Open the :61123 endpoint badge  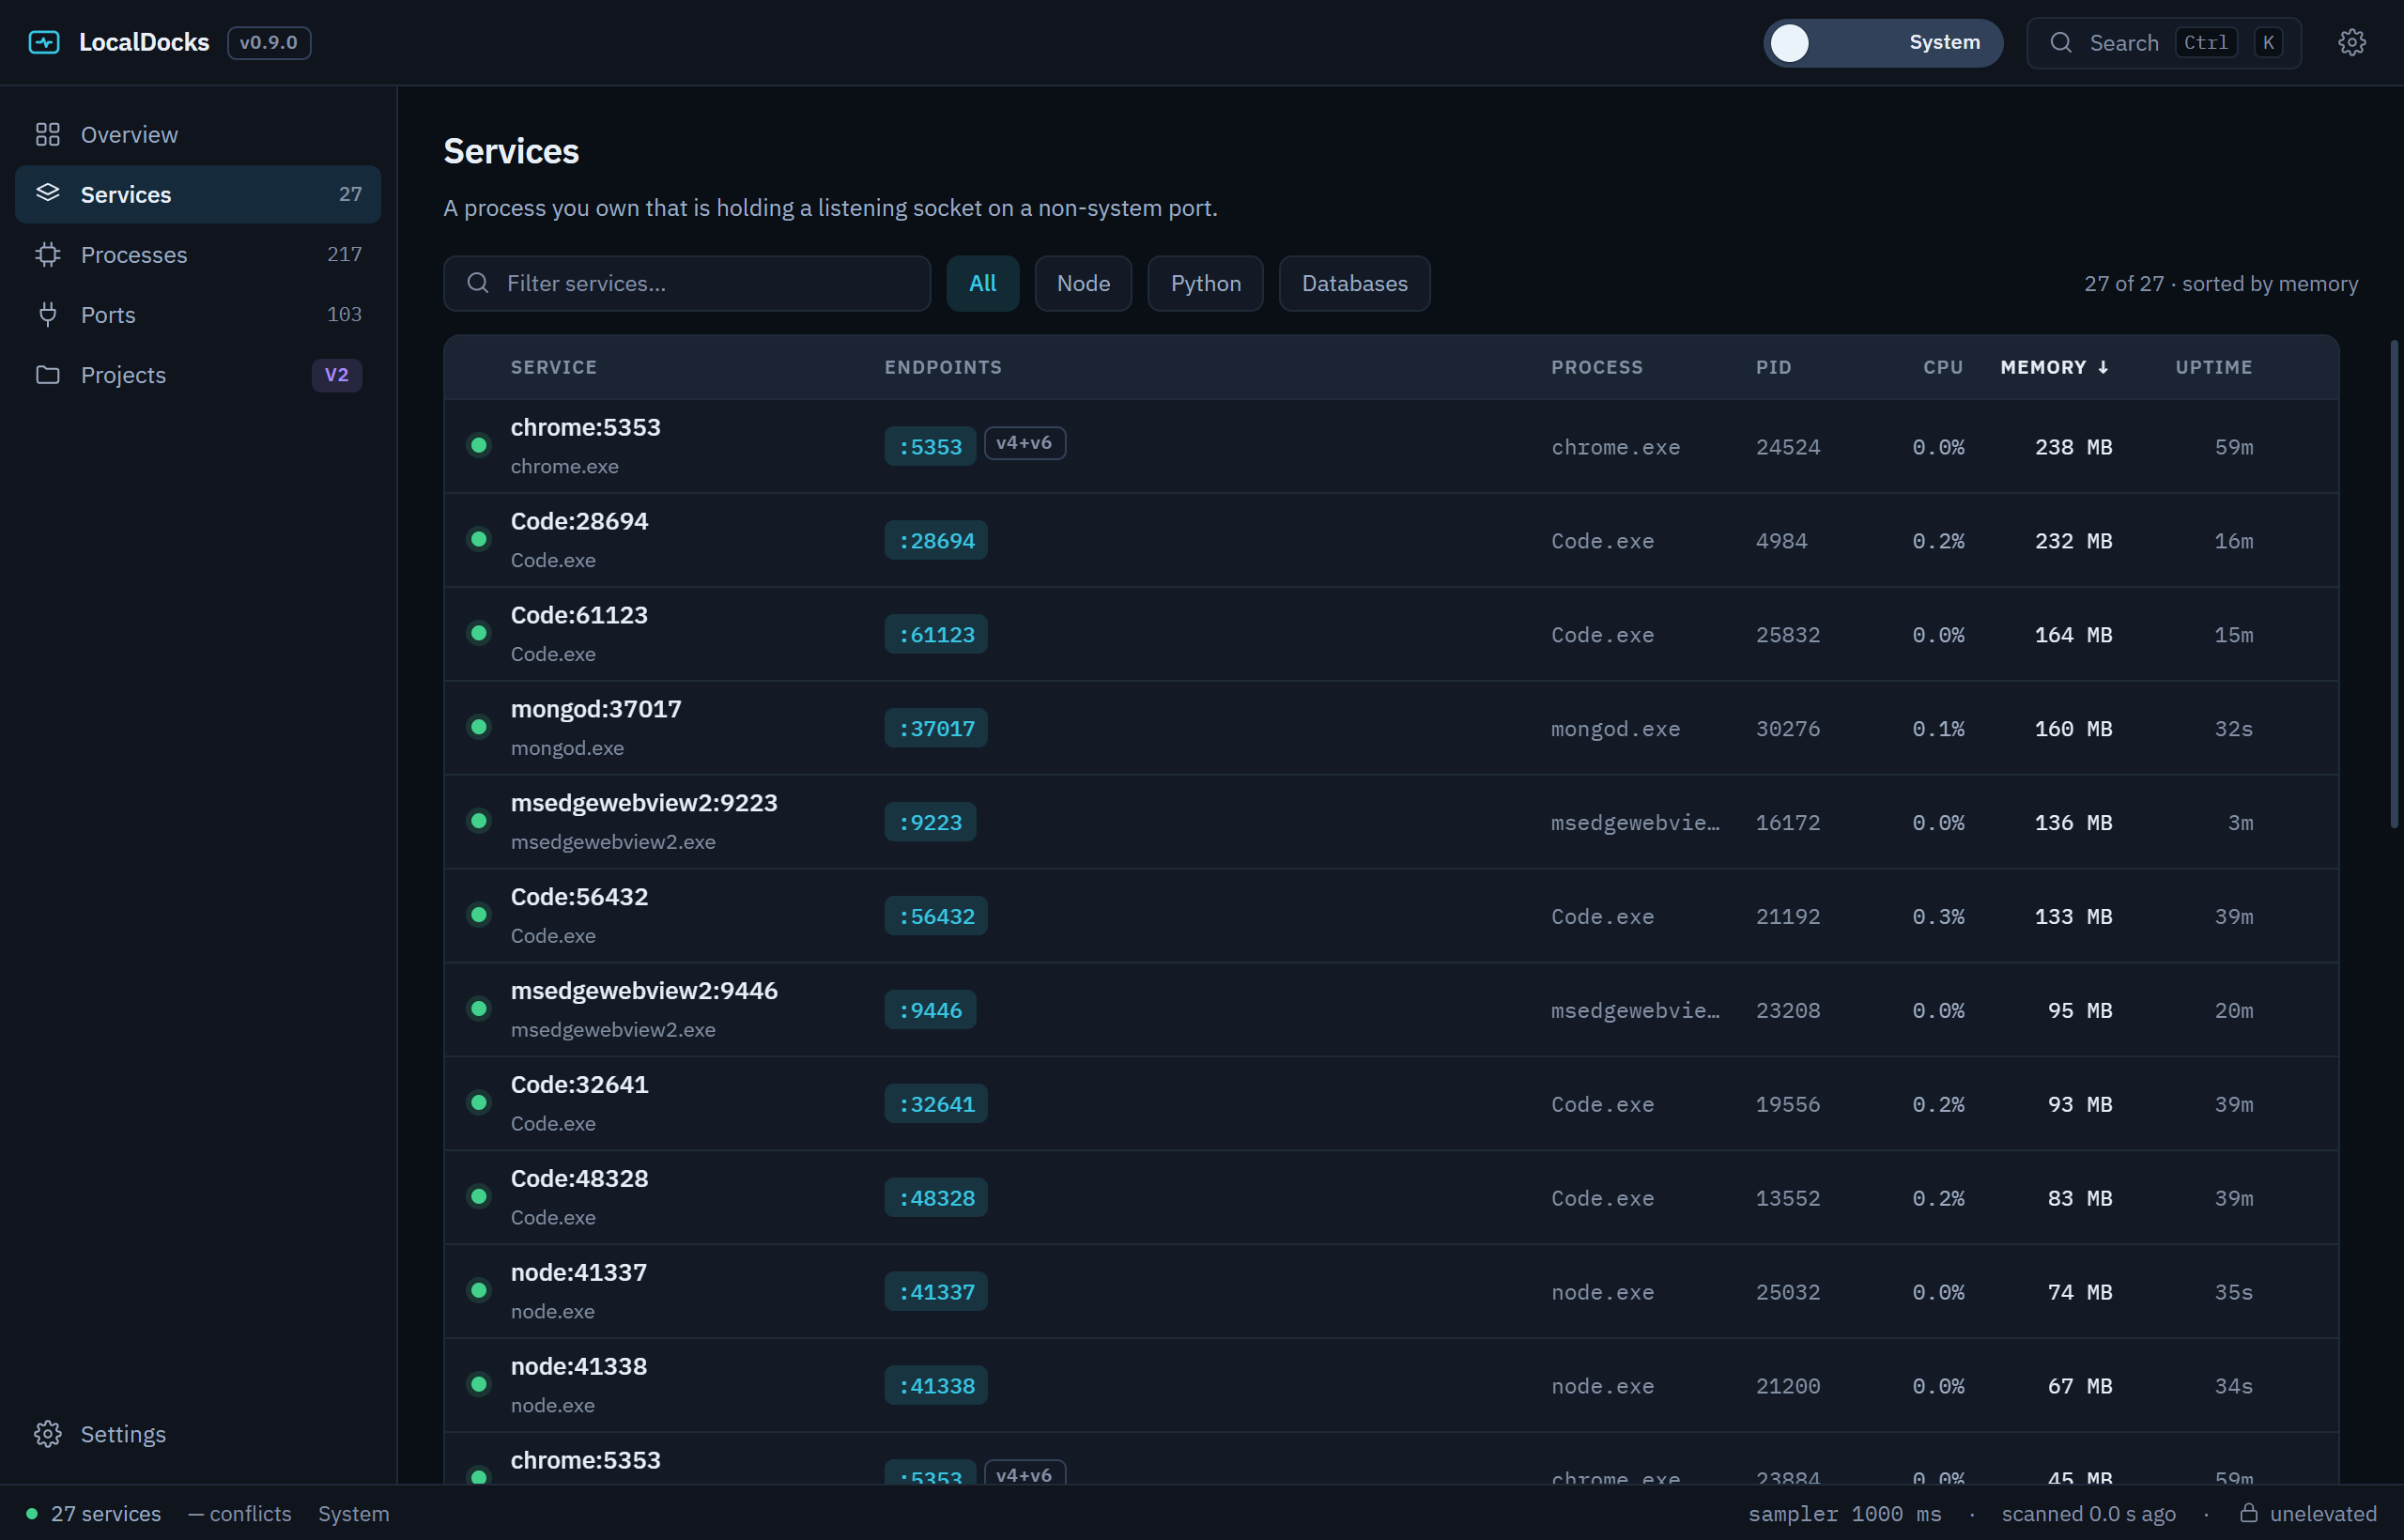(x=935, y=634)
